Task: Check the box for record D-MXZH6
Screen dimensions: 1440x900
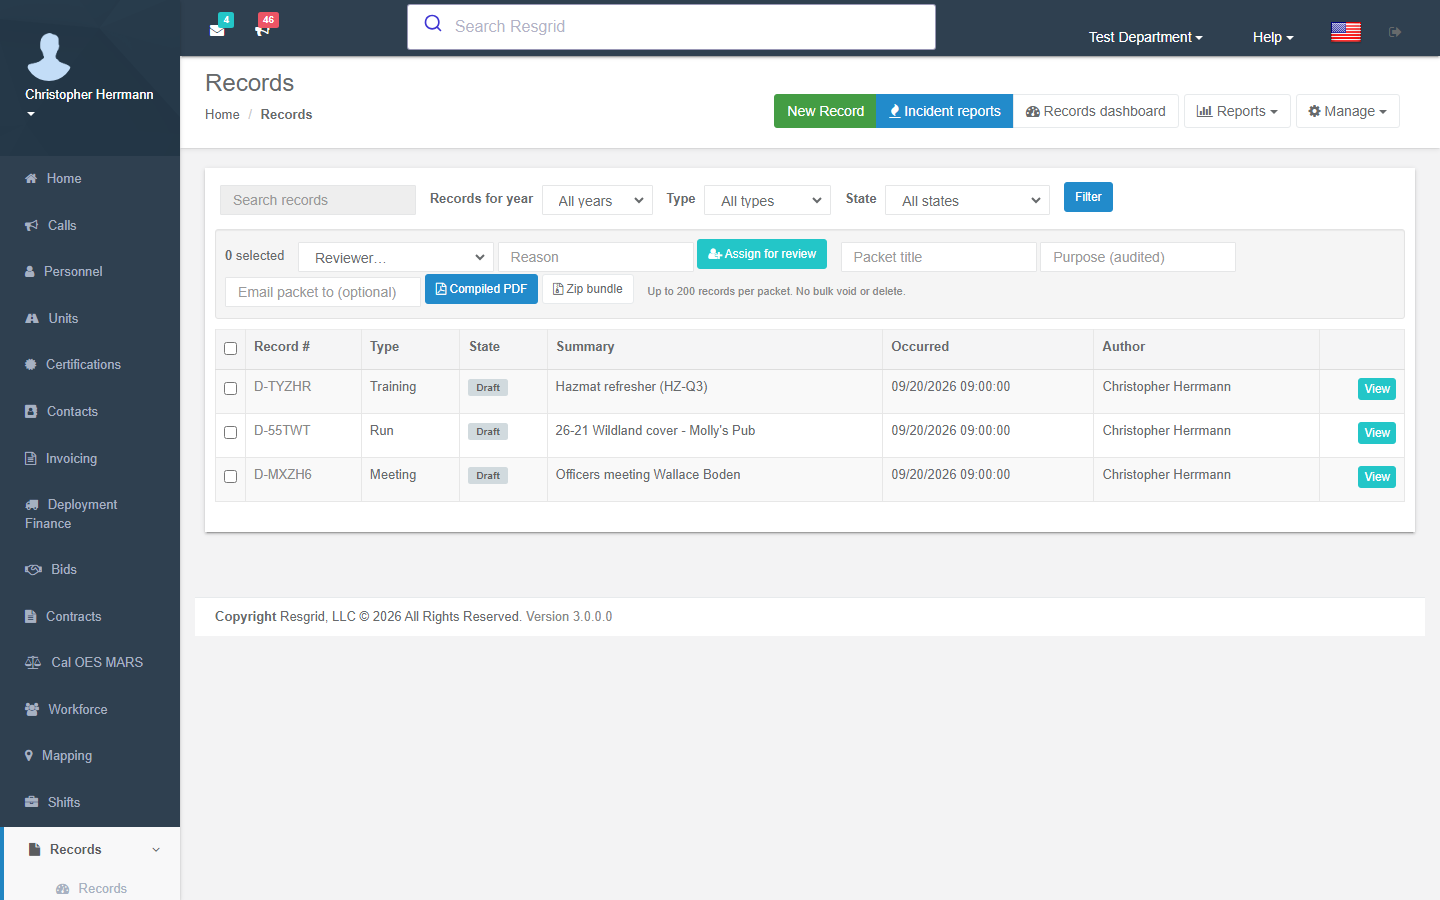Action: coord(231,477)
